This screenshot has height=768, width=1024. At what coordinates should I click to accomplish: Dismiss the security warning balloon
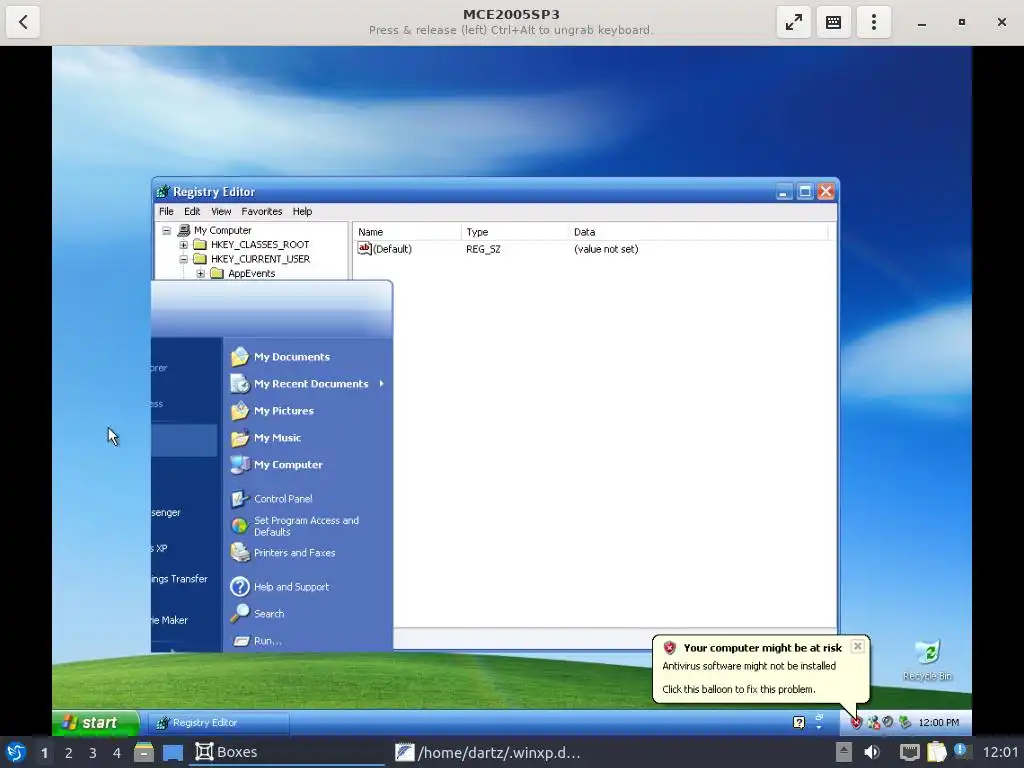(x=857, y=646)
